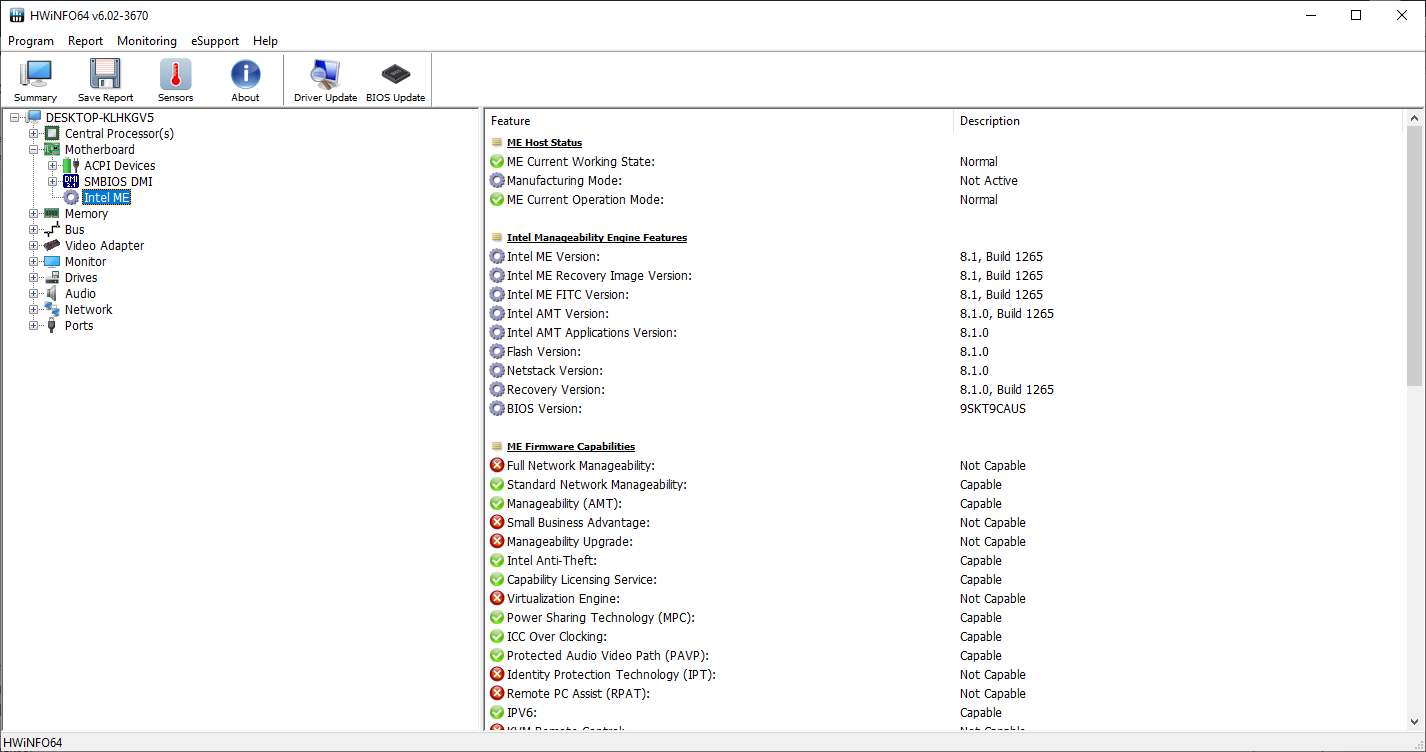Click the Audio speaker icon
The height and width of the screenshot is (752, 1426).
pos(52,294)
